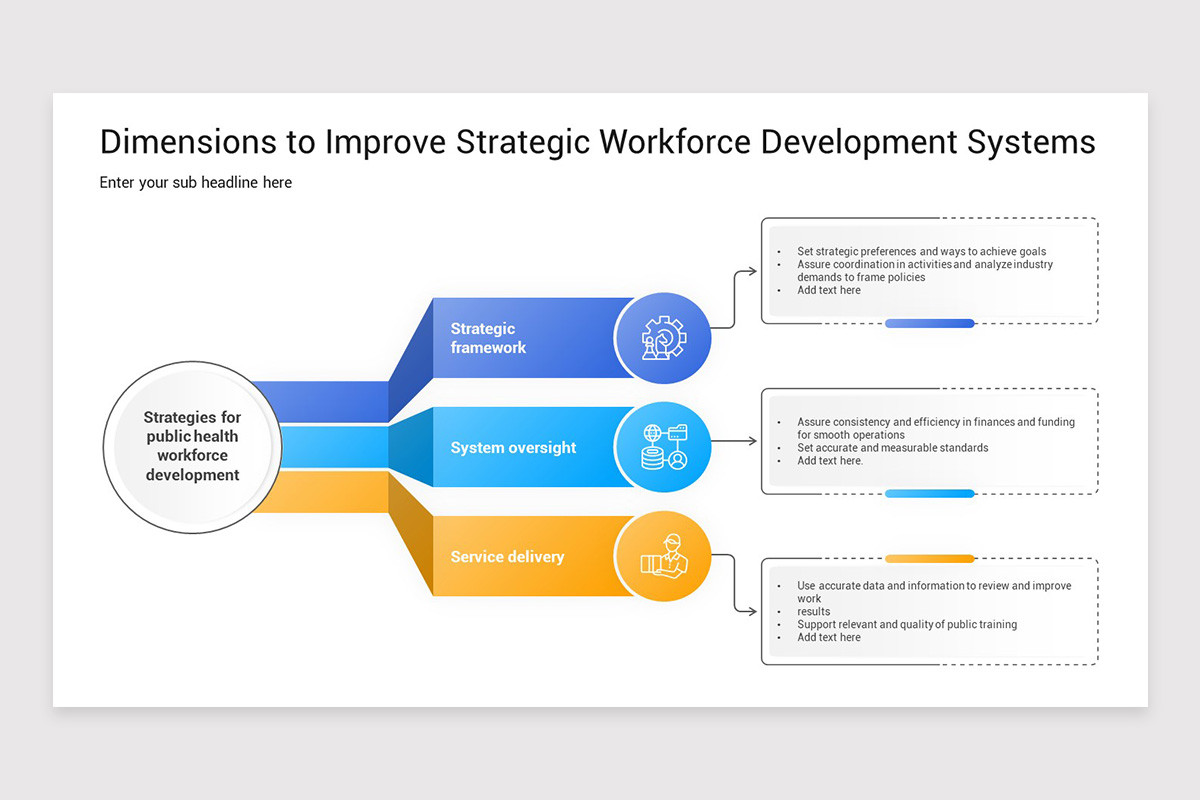Click the arrow pointing to Strategic framework details
This screenshot has width=1200, height=800.
click(x=745, y=271)
